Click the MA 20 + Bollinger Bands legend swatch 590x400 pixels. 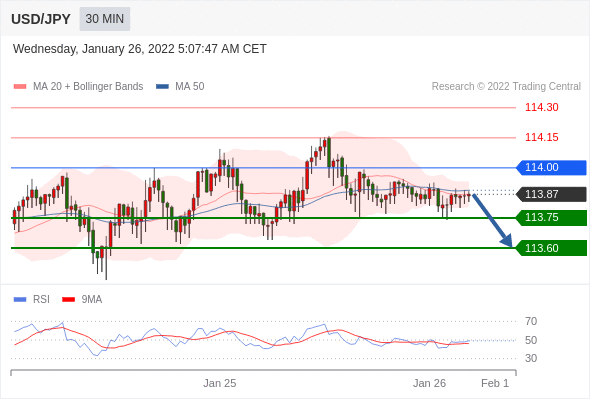tap(20, 87)
